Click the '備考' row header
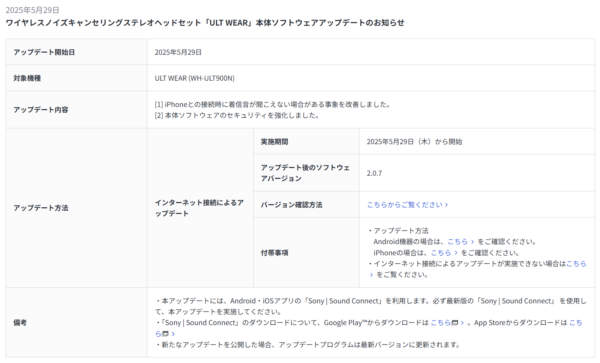The width and height of the screenshot is (600, 363). [x=77, y=322]
